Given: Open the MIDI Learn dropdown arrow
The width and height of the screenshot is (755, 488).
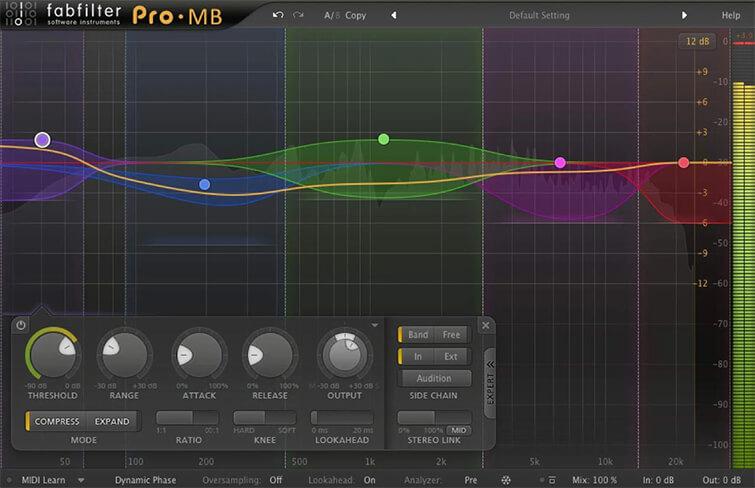Looking at the screenshot, I should tap(81, 480).
